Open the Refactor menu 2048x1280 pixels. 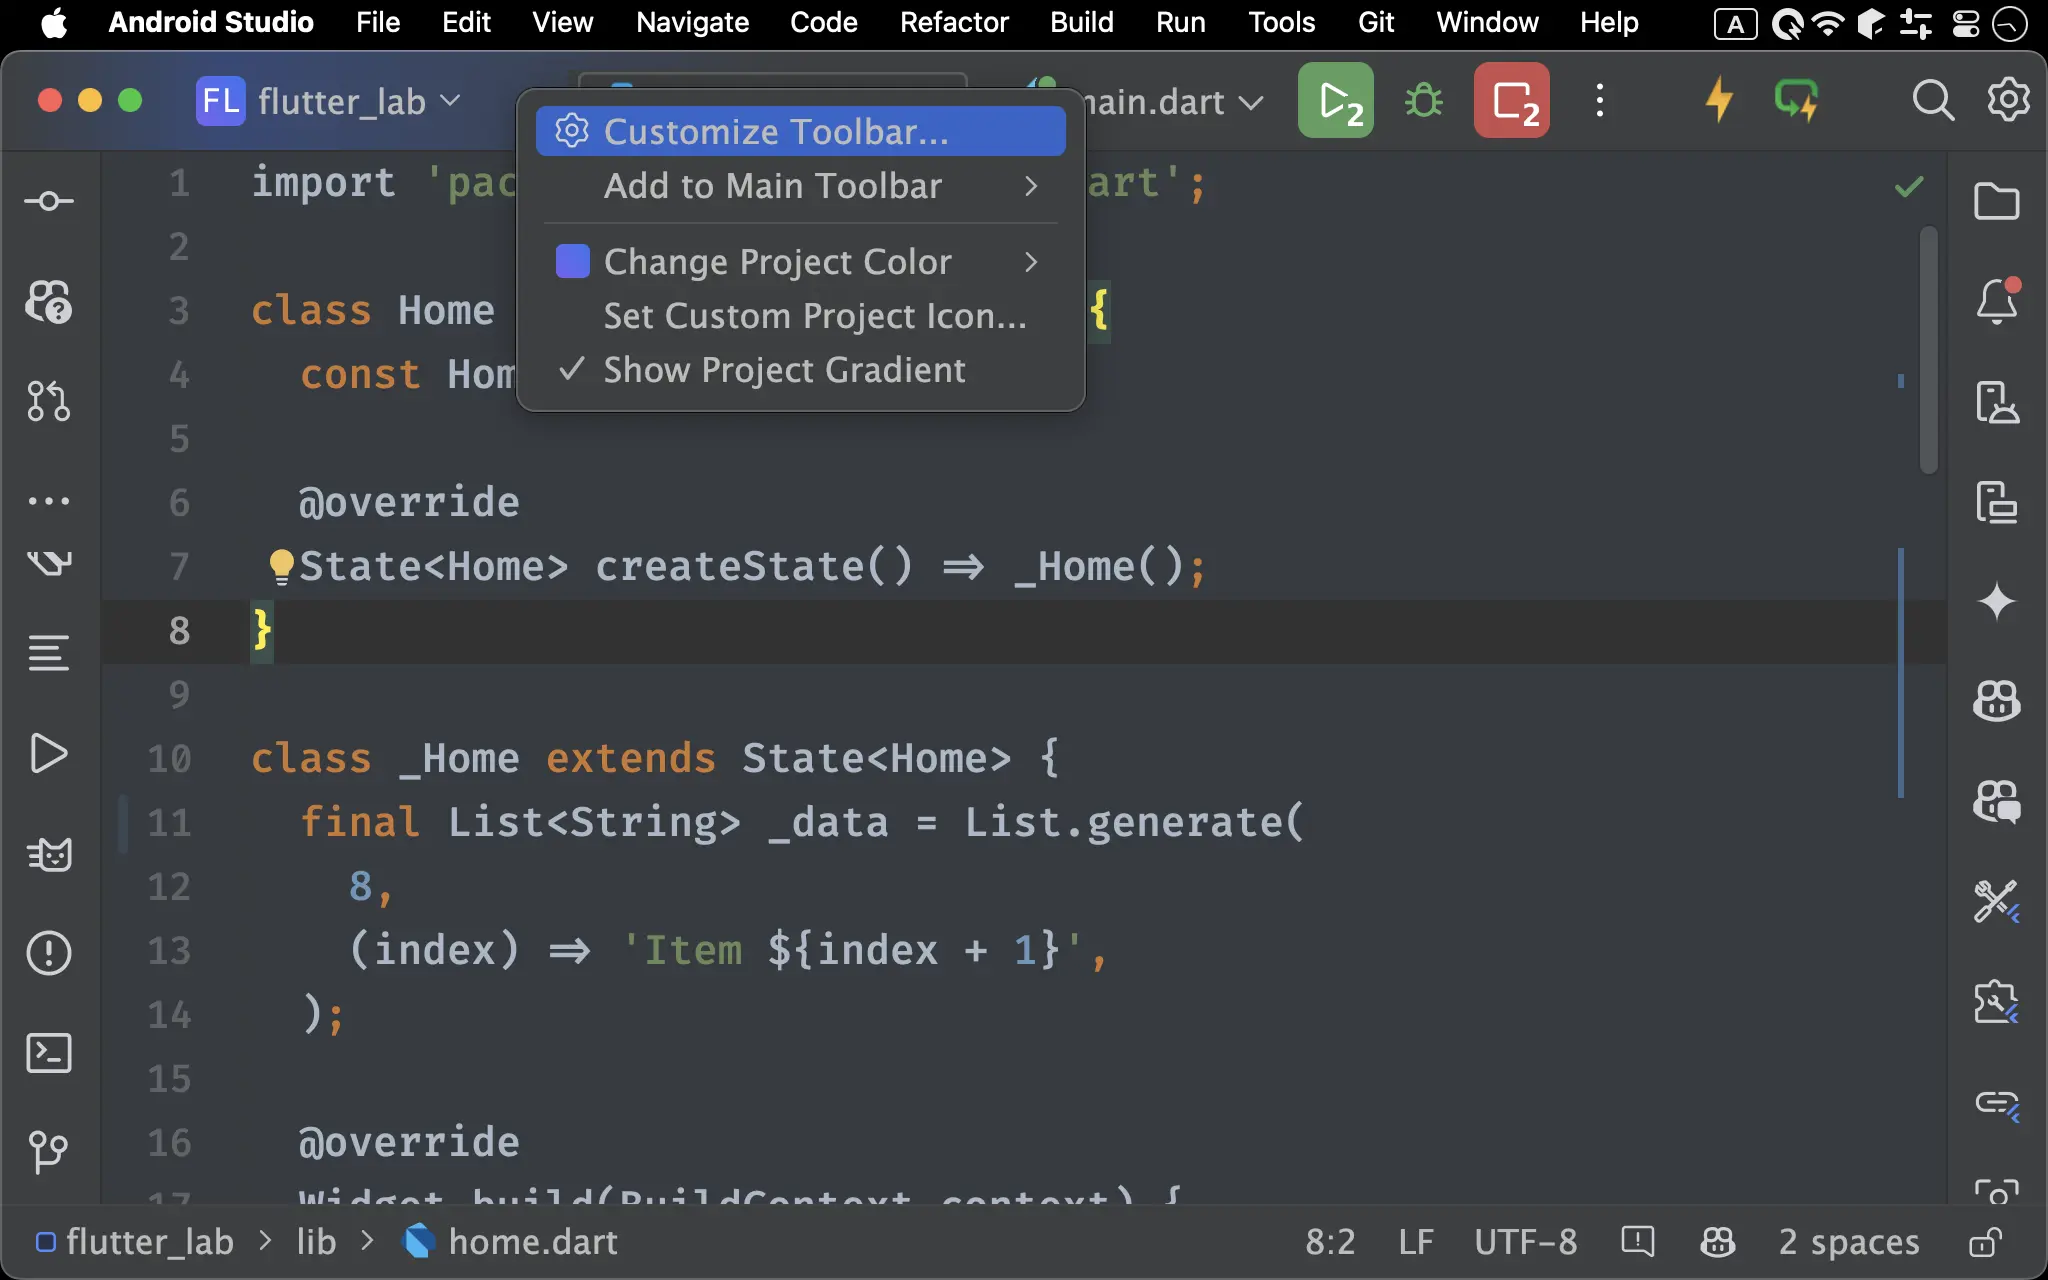954,22
